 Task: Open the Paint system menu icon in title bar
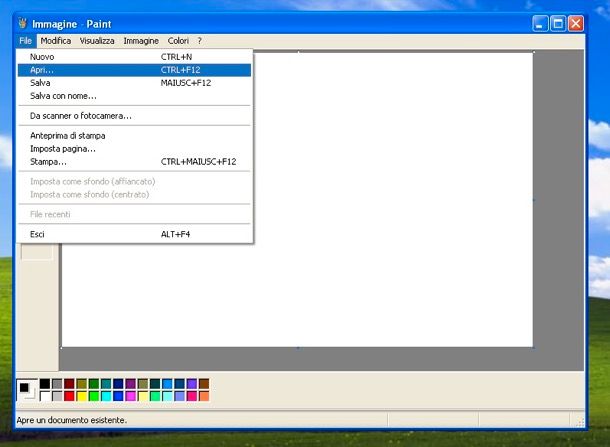pyautogui.click(x=23, y=24)
